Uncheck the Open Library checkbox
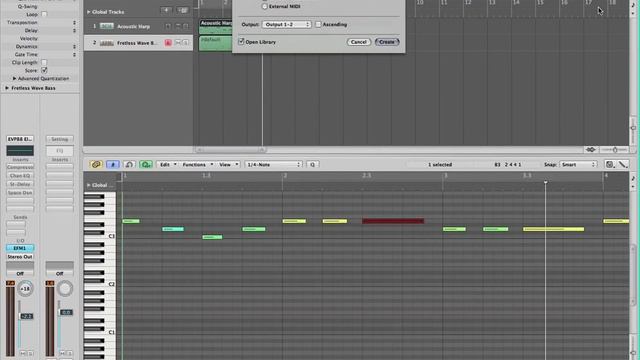Viewport: 640px width, 360px height. point(241,42)
